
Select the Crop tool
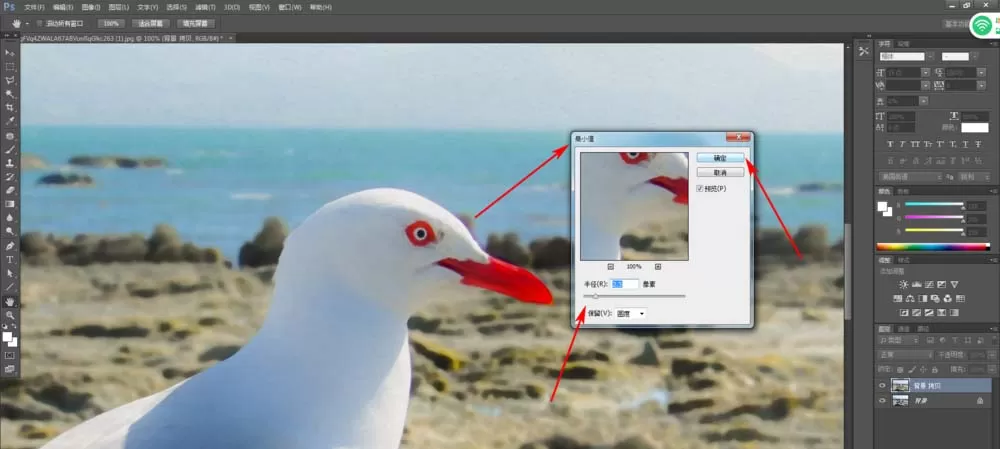tap(10, 108)
